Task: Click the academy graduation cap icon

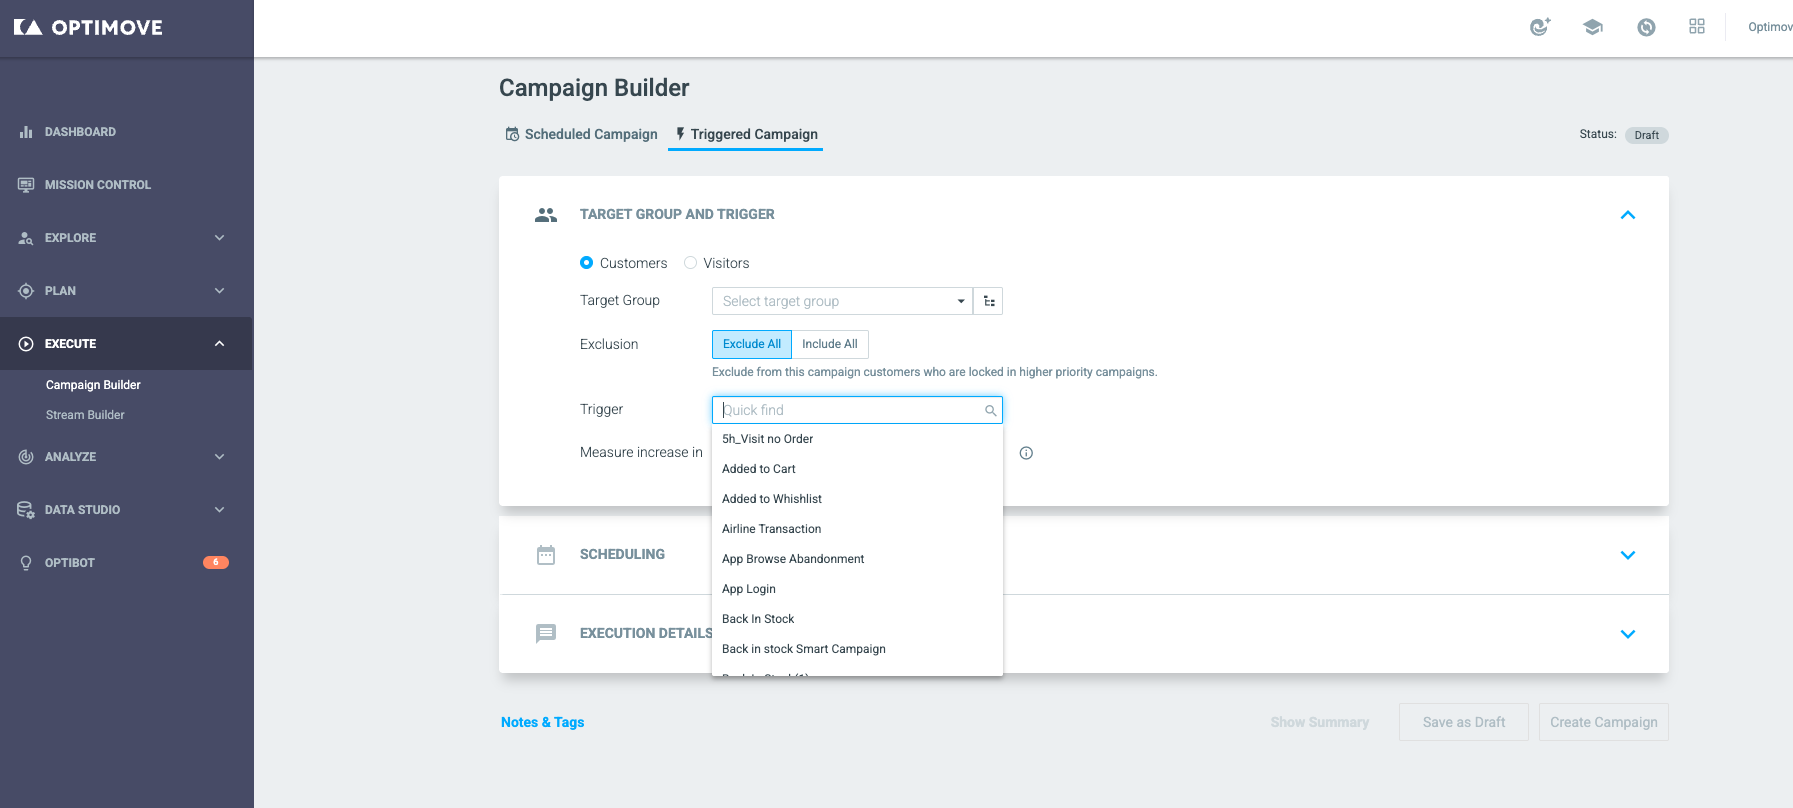Action: click(x=1593, y=27)
